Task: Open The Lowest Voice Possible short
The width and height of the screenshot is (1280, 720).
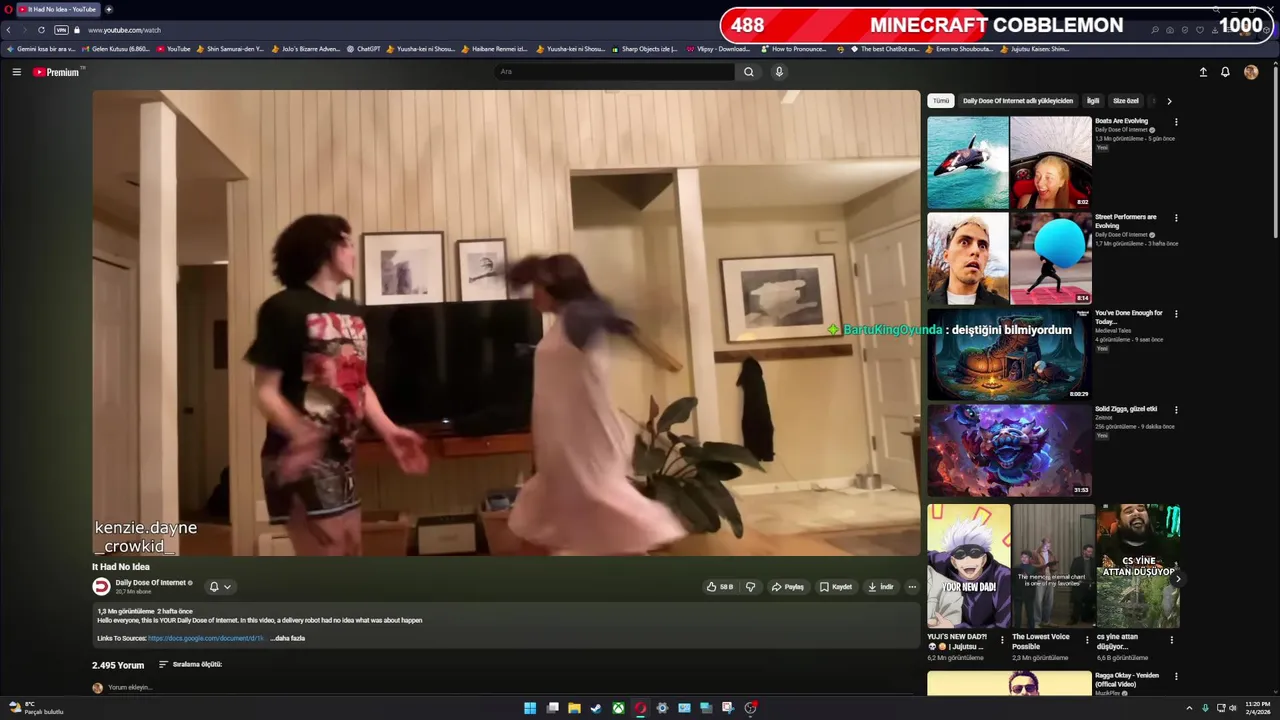Action: 1053,566
